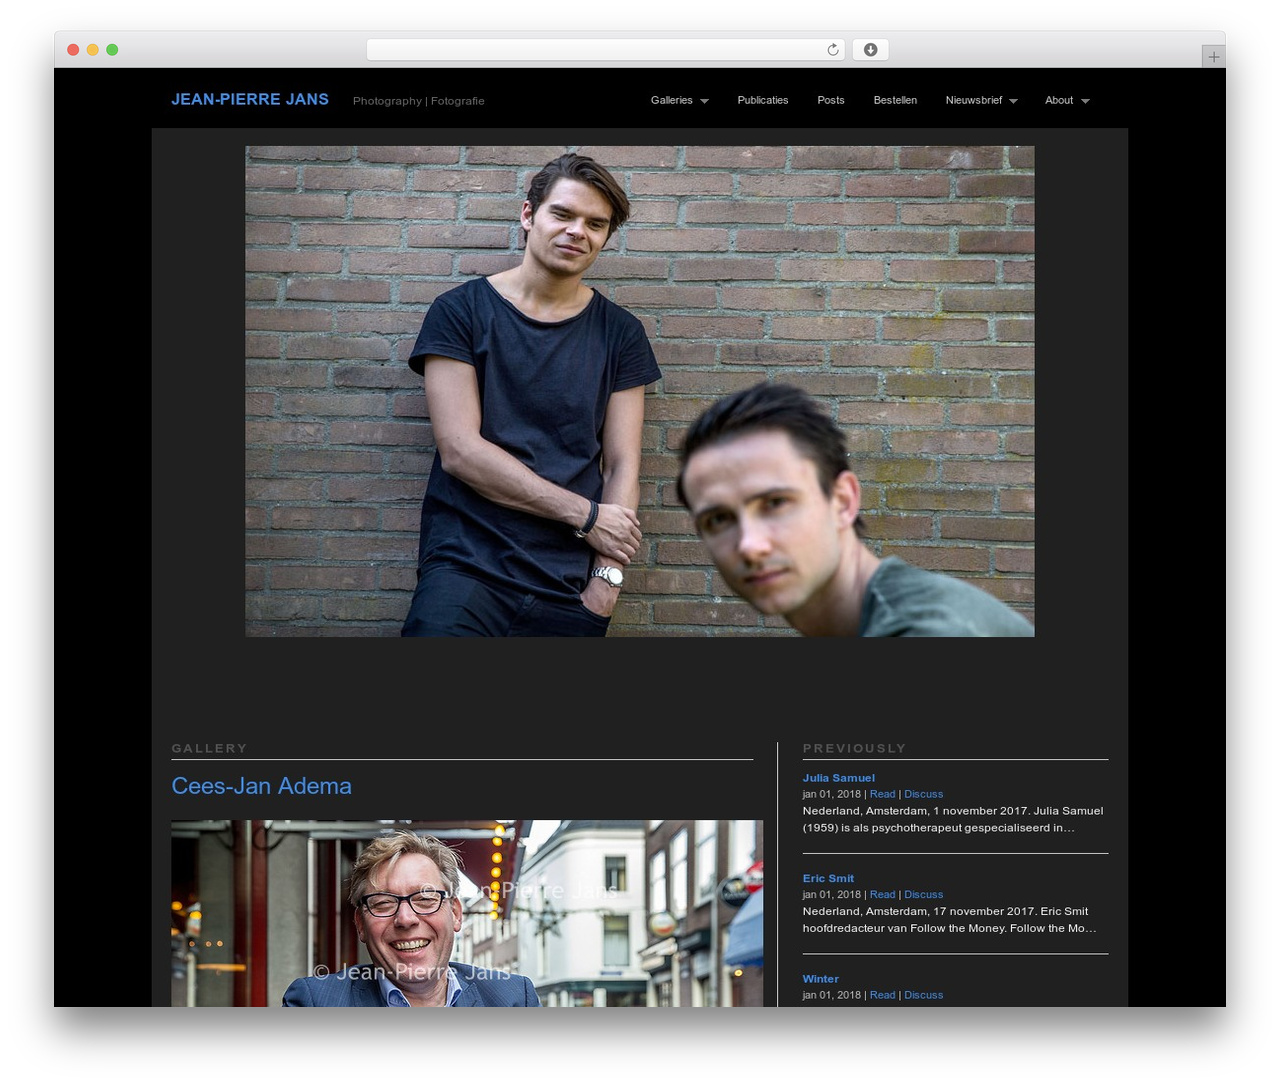Image resolution: width=1280 pixels, height=1084 pixels.
Task: Open the Nieuwsbrief menu label
Action: (x=974, y=100)
